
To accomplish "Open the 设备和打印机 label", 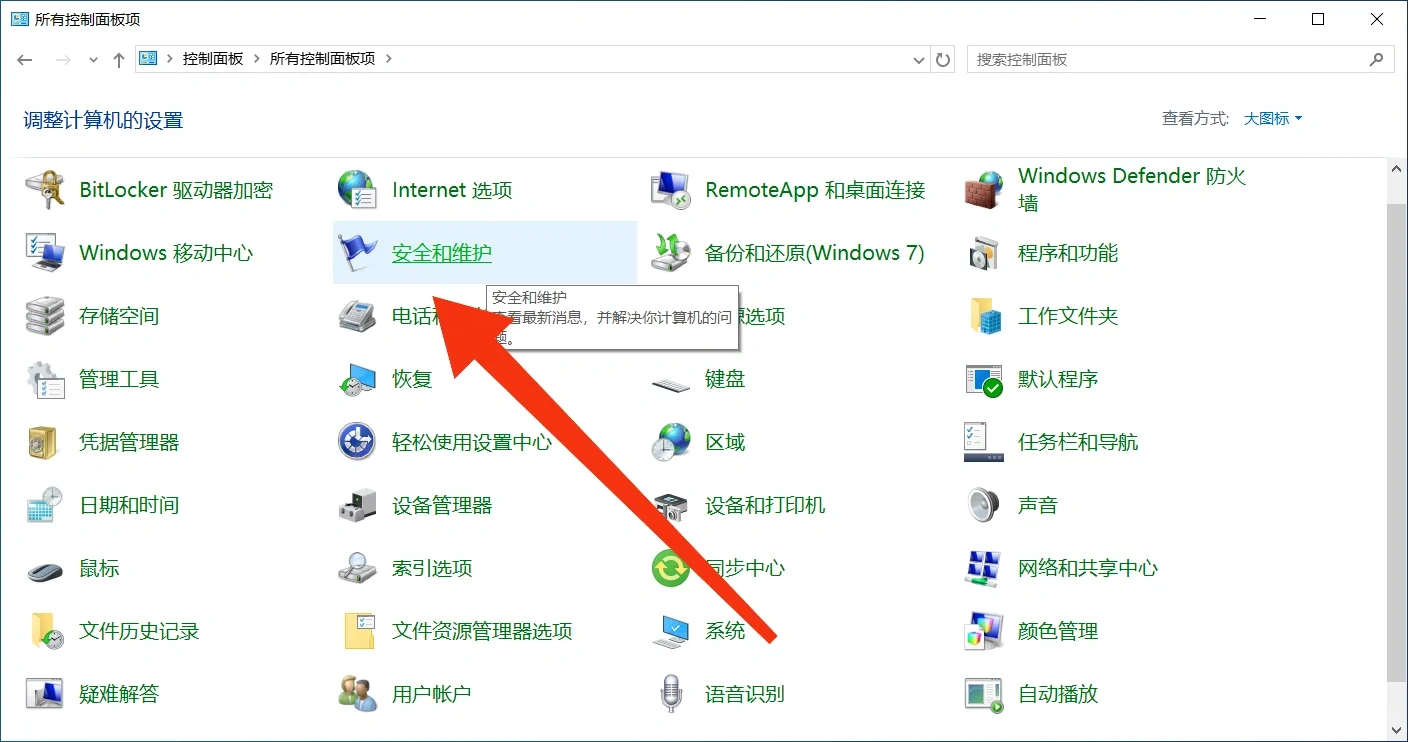I will [x=765, y=505].
